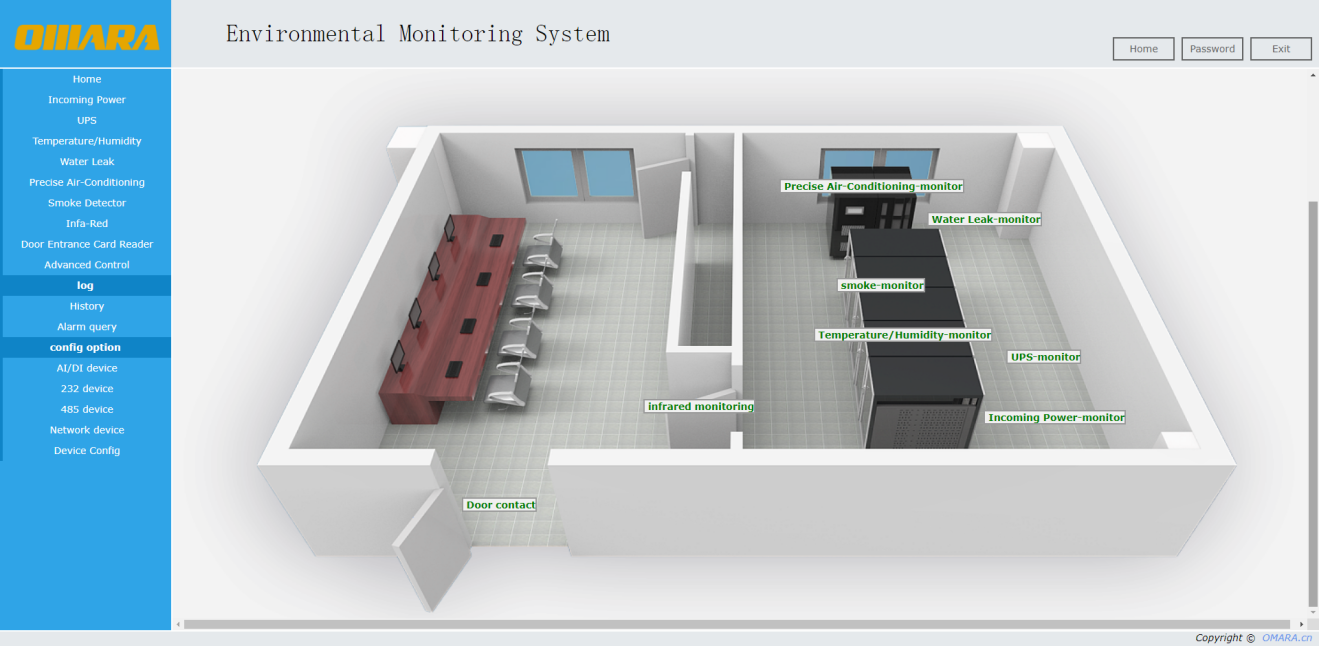
Task: Click the Home button at top right
Action: (x=1143, y=49)
